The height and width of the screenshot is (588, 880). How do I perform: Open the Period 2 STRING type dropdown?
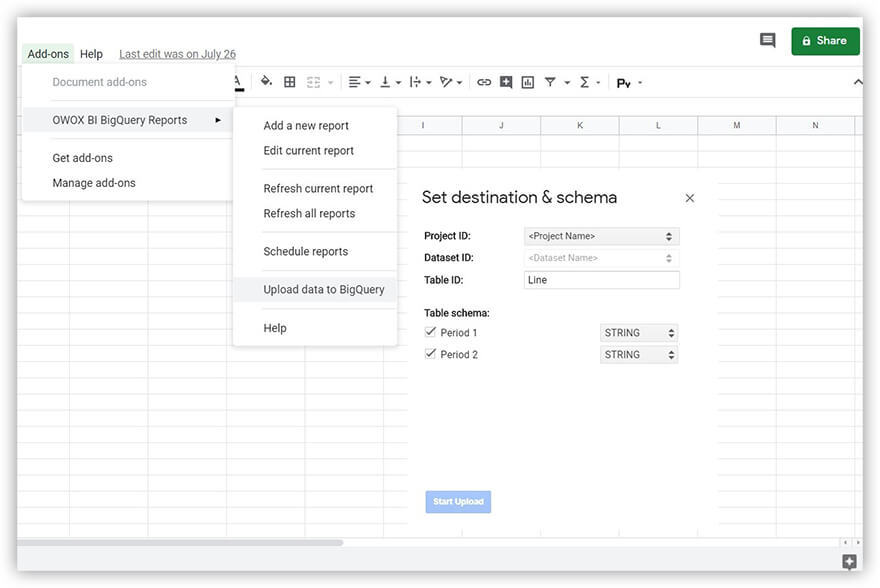(639, 355)
